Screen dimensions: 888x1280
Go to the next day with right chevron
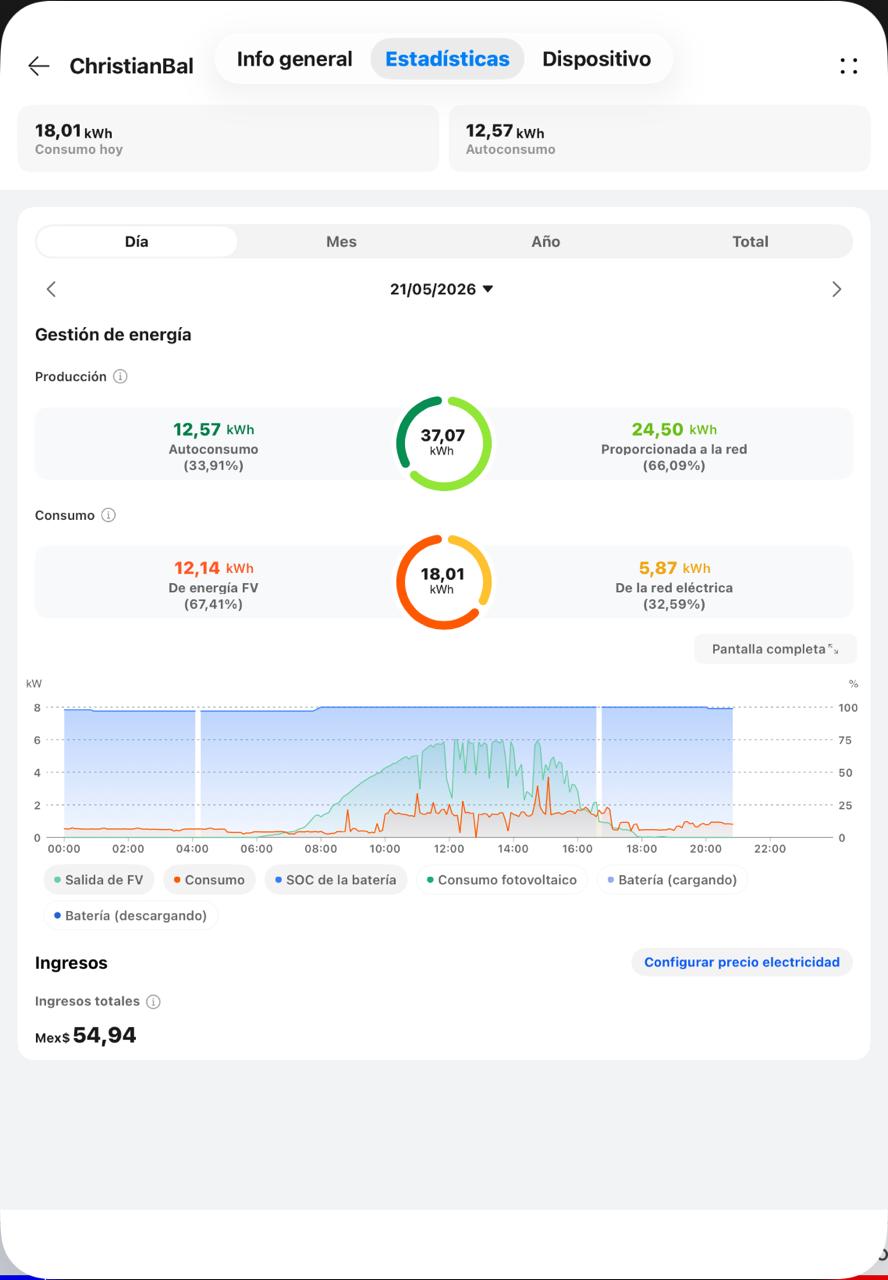click(x=837, y=289)
